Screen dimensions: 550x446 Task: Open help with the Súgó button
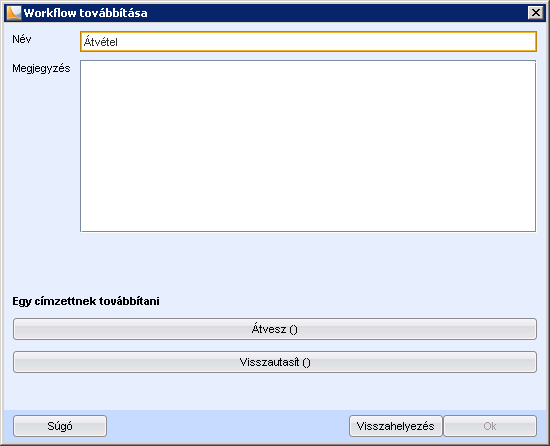coord(60,426)
